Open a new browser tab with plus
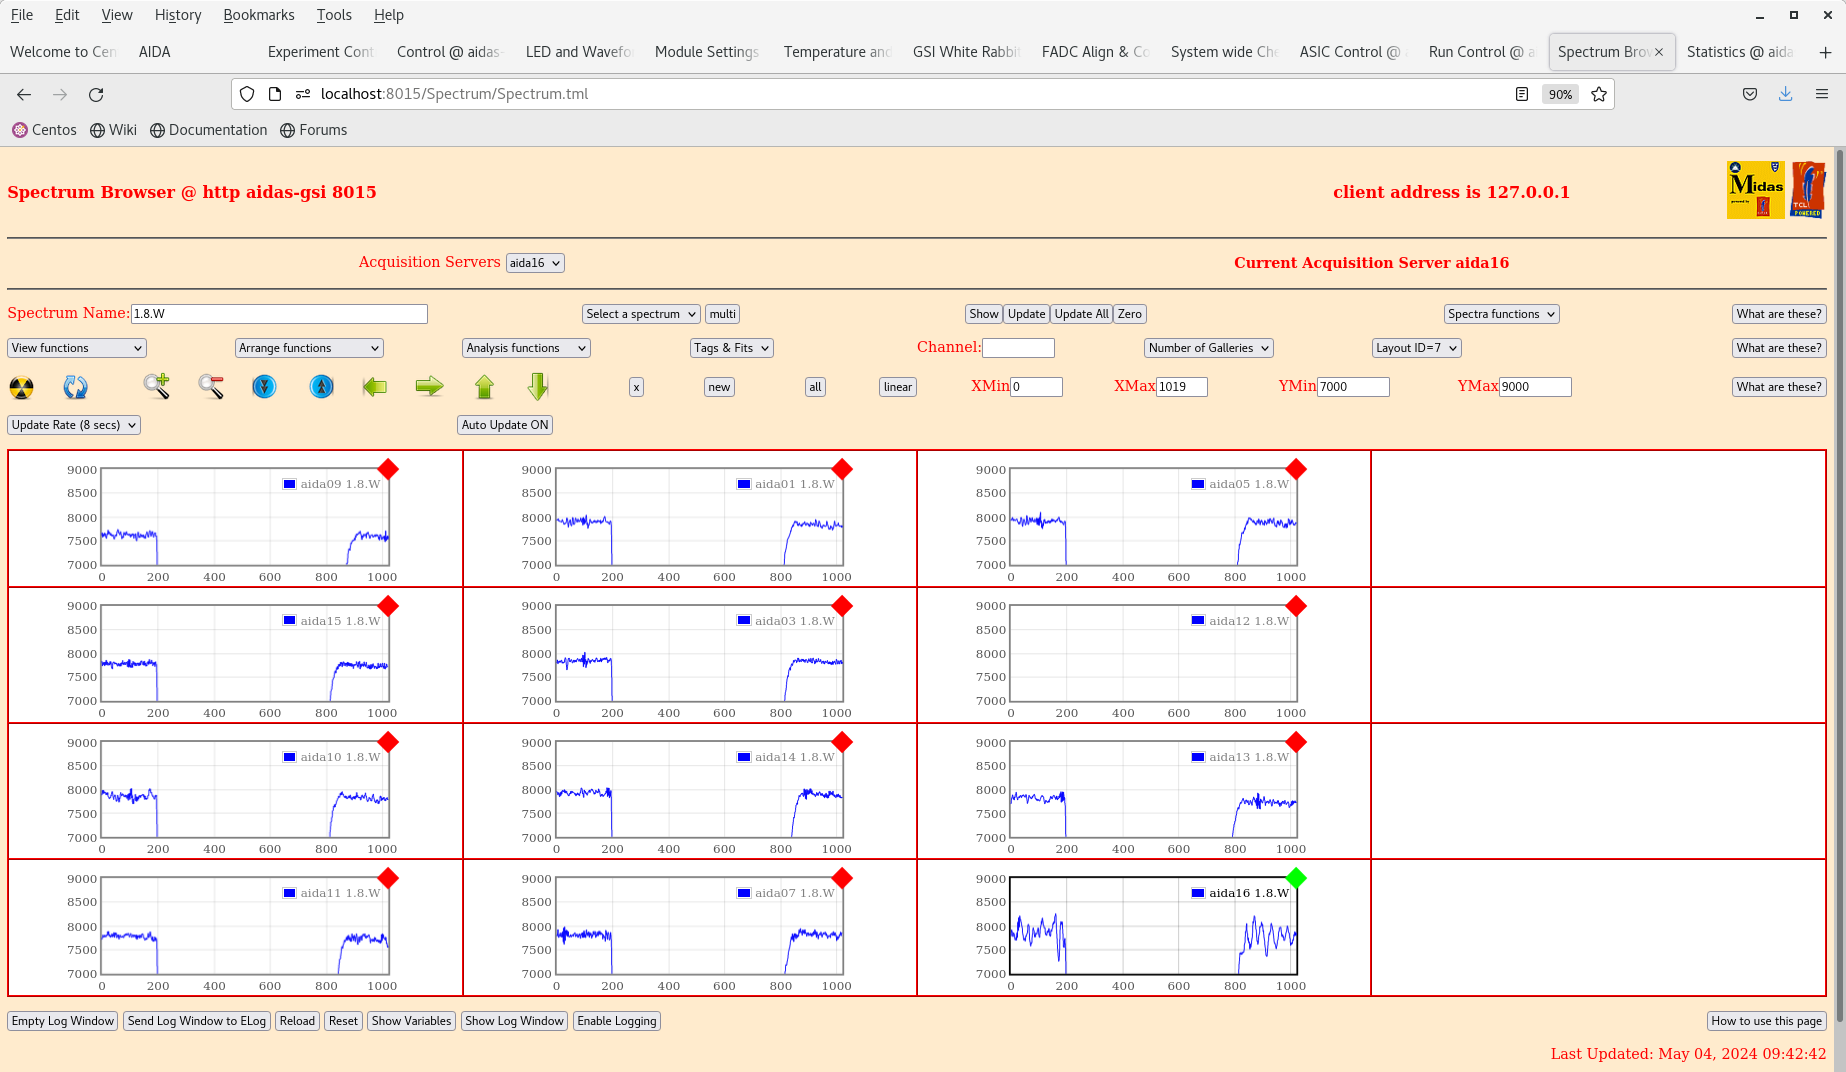 [x=1825, y=52]
